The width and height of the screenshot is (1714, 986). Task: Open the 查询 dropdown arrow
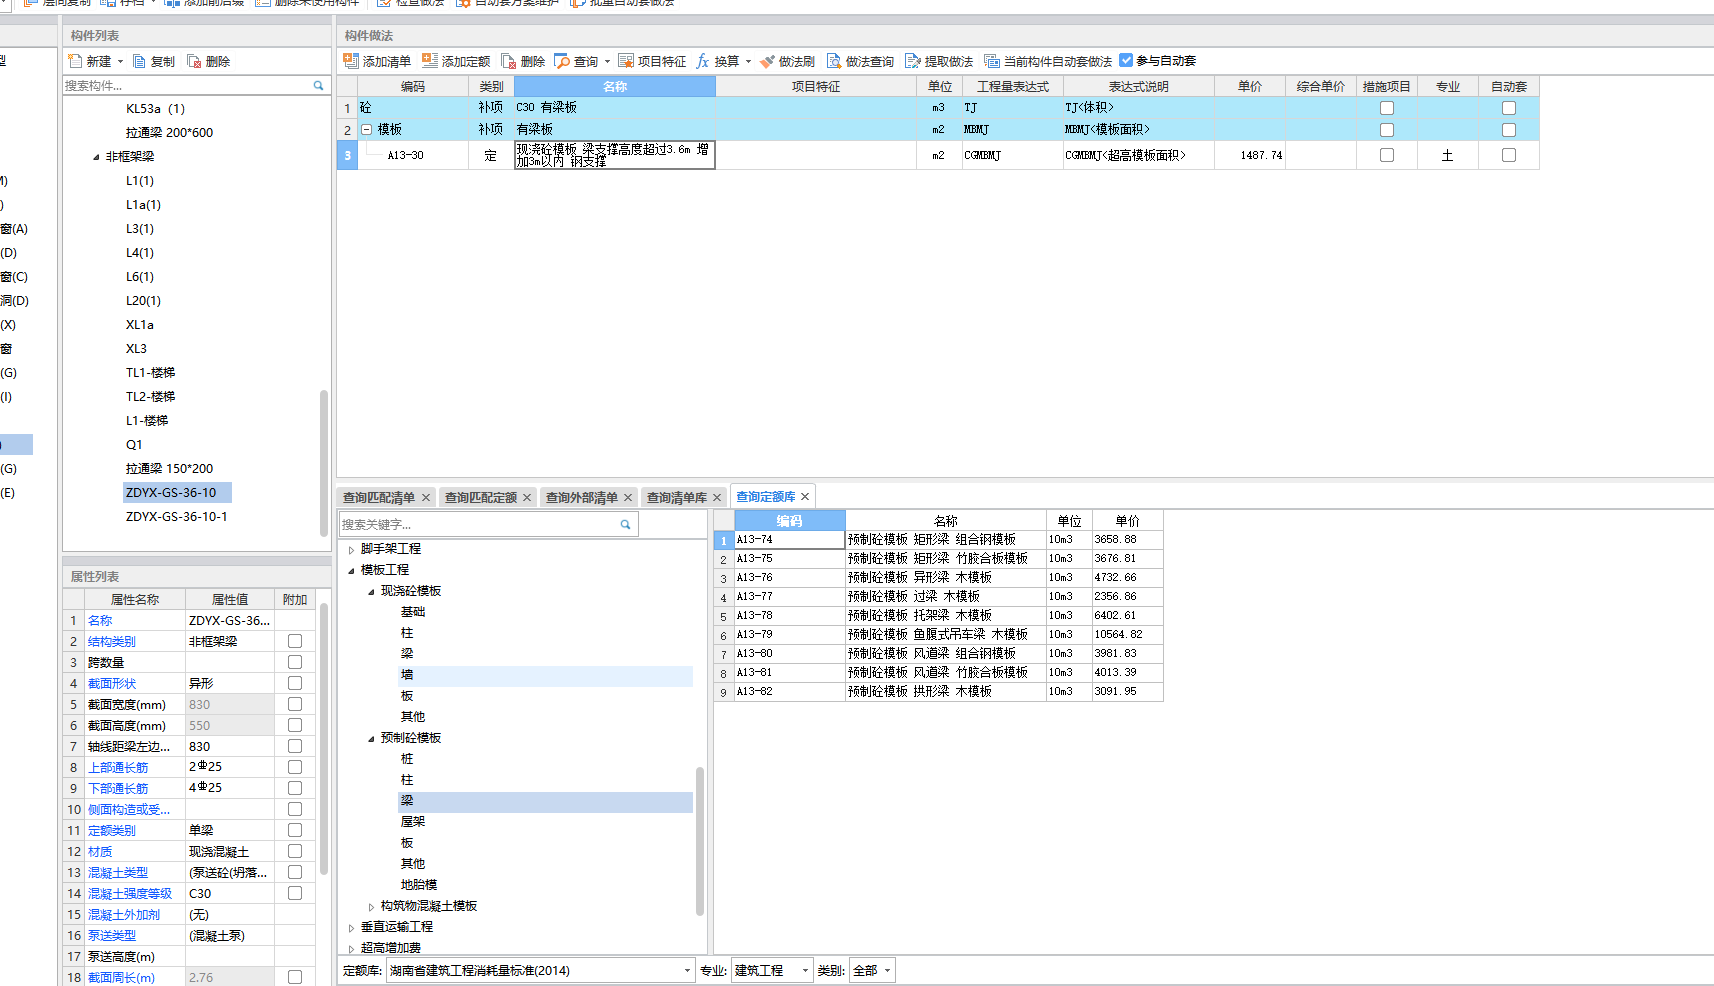607,62
